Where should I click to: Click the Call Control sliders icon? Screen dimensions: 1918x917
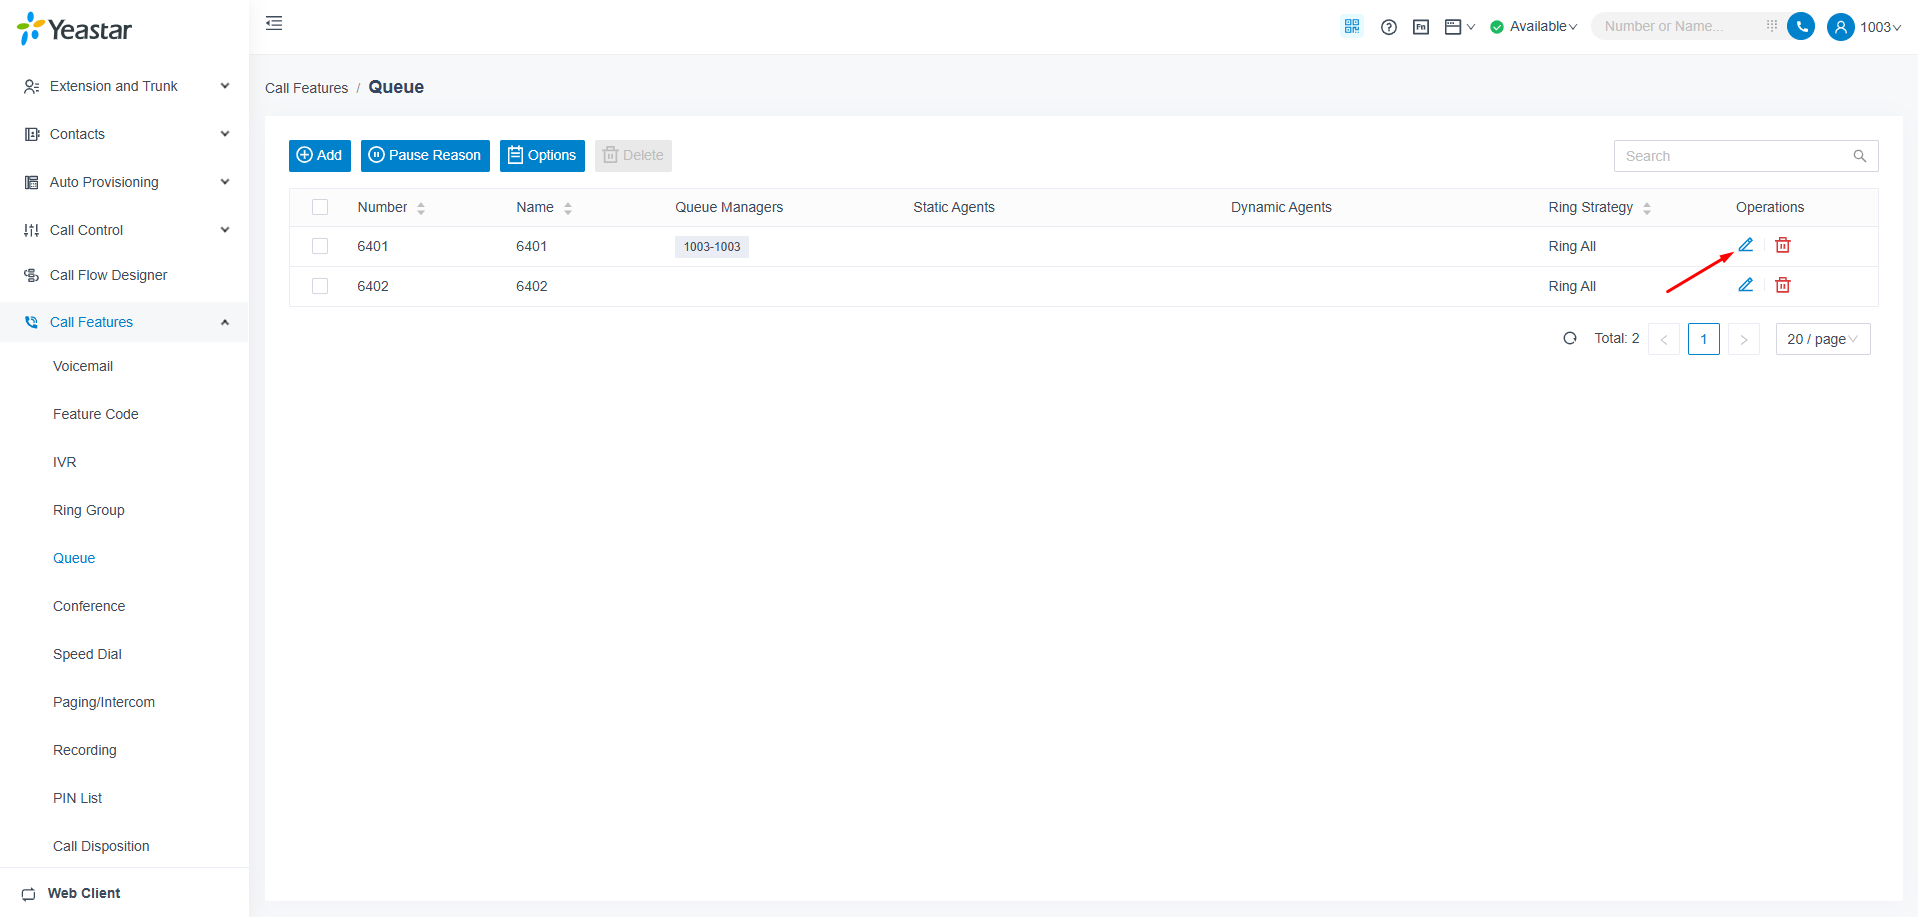tap(31, 230)
